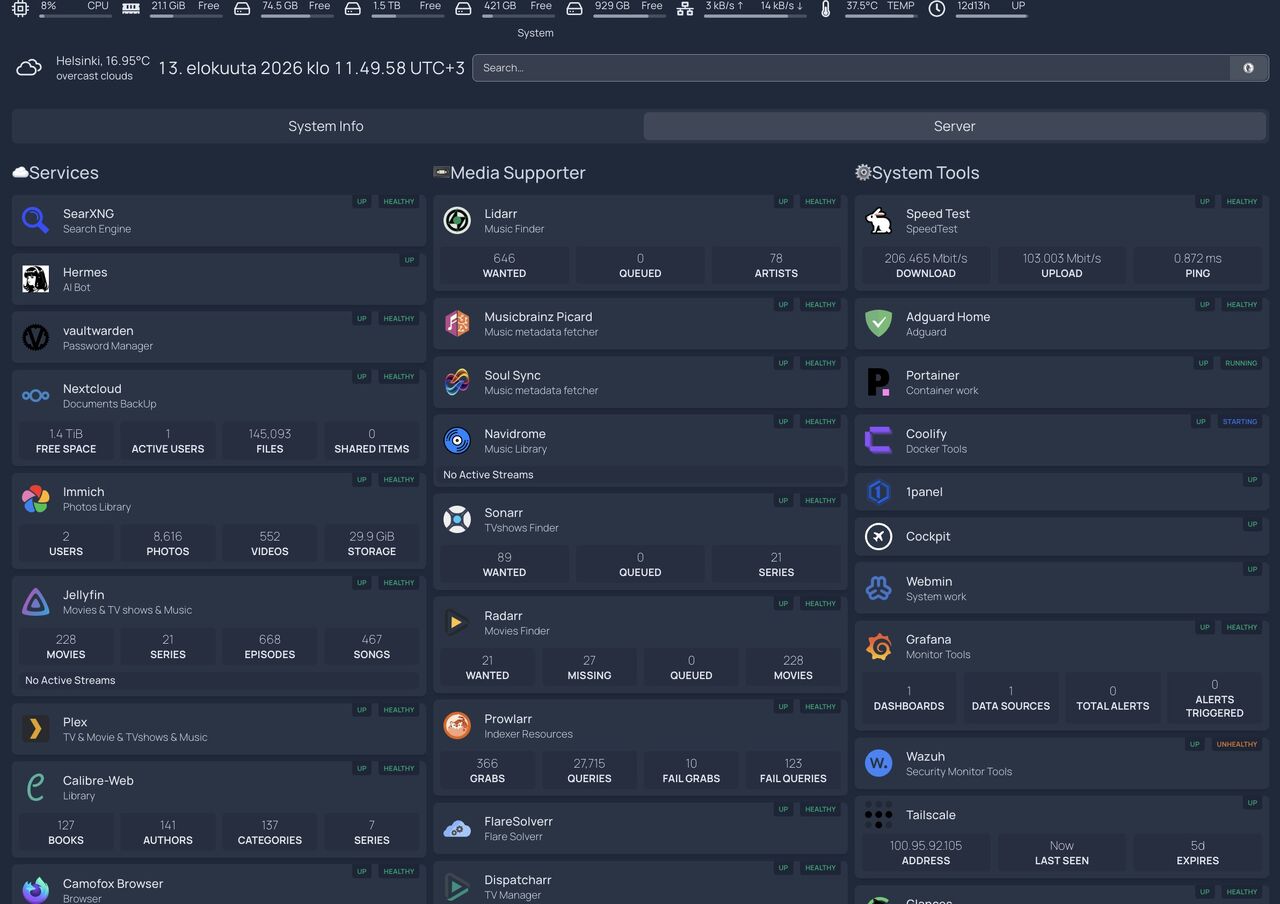Image resolution: width=1280 pixels, height=904 pixels.
Task: Open the SearXNG magnifier icon
Action: coord(35,220)
